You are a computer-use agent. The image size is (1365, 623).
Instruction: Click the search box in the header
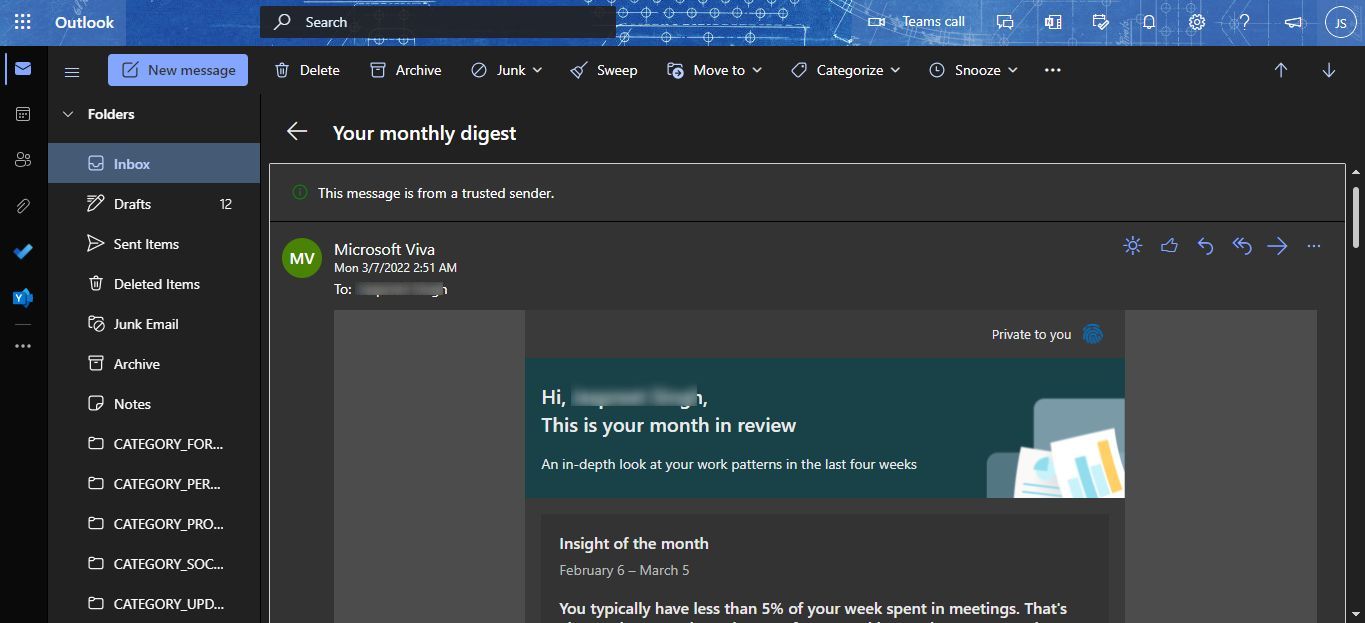(438, 22)
